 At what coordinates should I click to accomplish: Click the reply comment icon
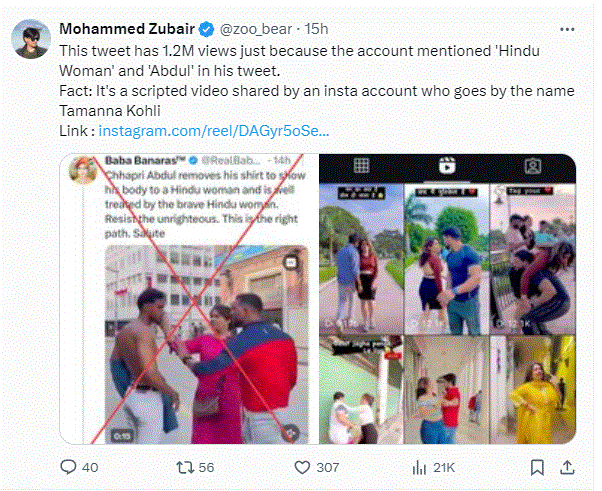tap(69, 466)
